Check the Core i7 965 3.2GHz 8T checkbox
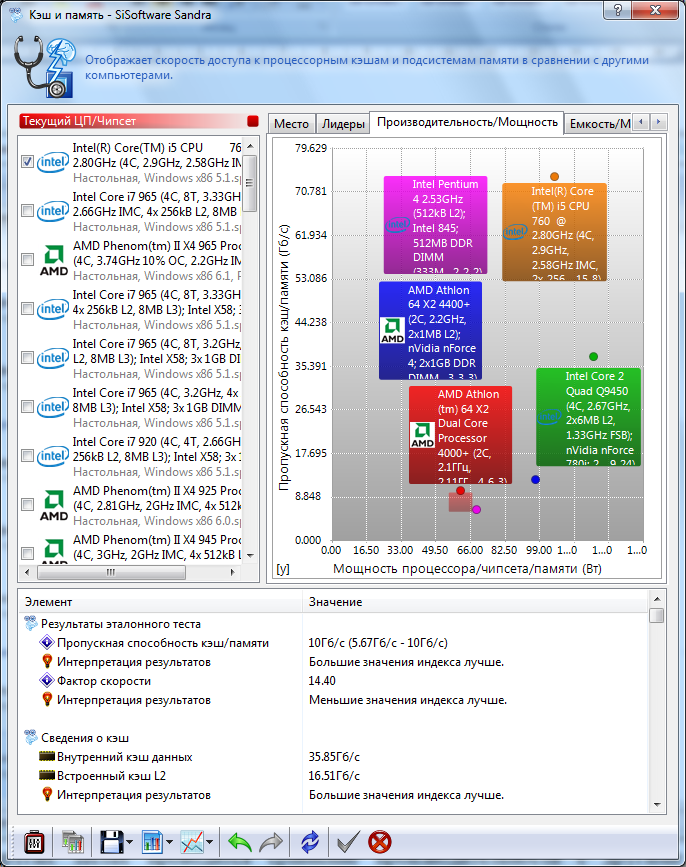This screenshot has height=867, width=686. click(x=28, y=358)
